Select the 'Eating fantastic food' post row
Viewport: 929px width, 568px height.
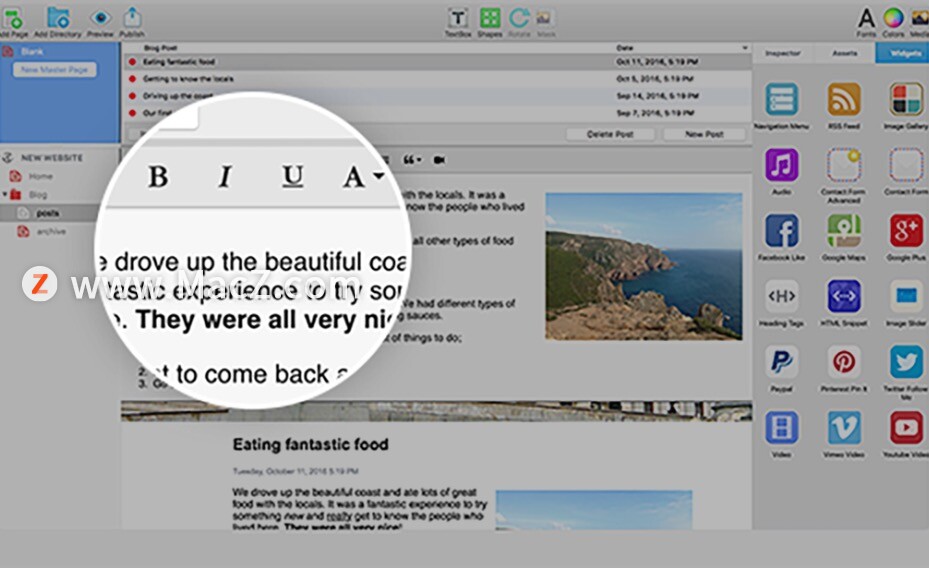(437, 62)
